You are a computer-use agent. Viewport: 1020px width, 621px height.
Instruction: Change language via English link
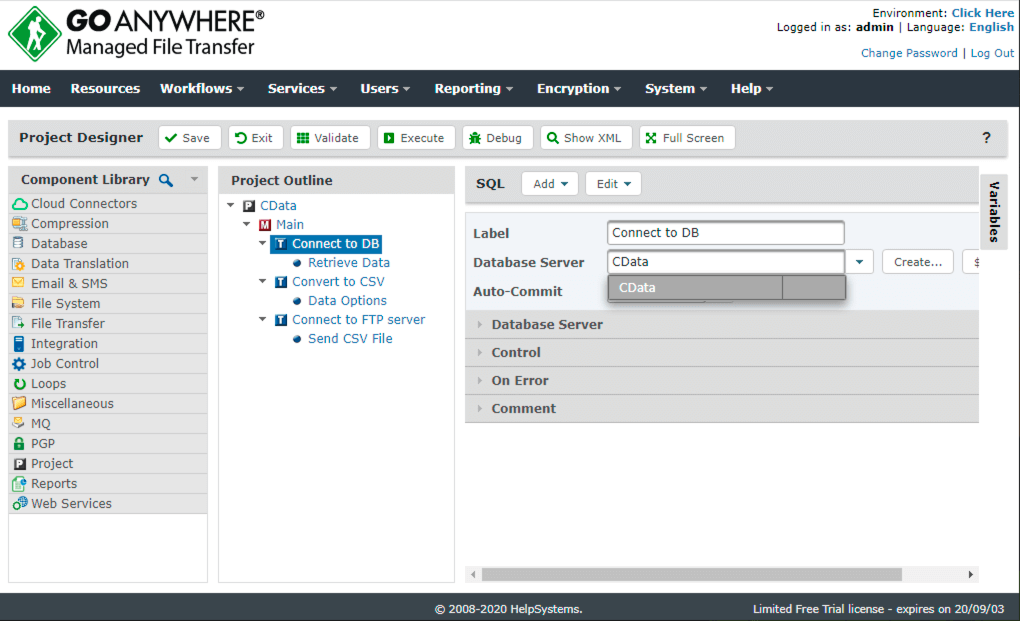991,27
